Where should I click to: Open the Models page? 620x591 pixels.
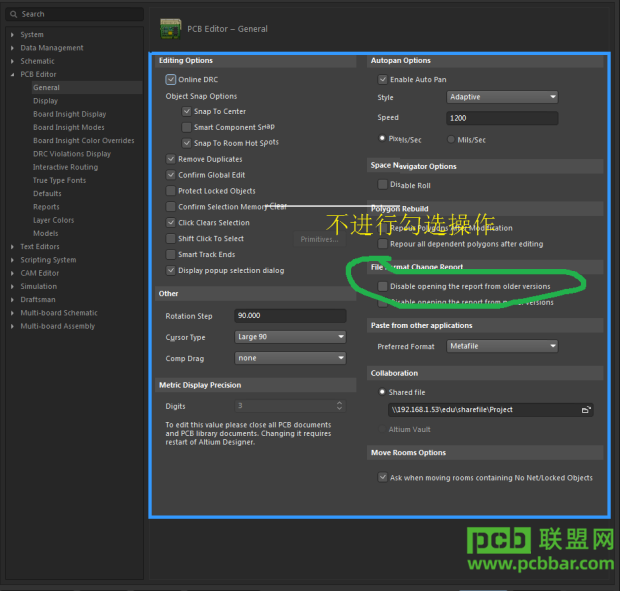pos(46,233)
